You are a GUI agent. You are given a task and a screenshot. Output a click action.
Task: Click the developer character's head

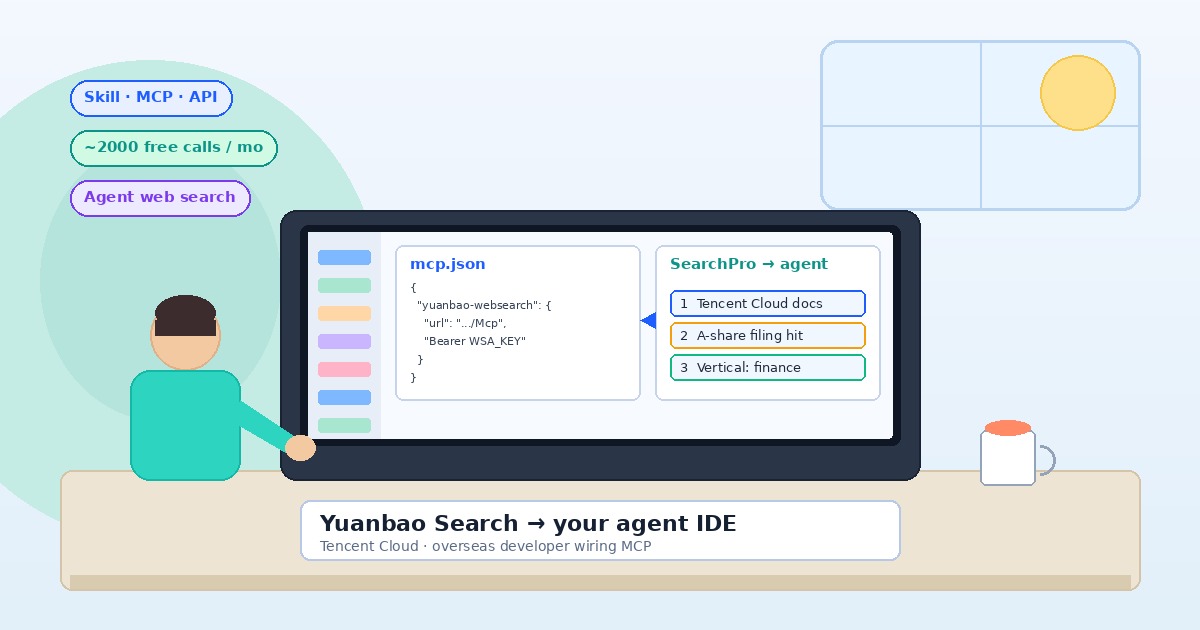pyautogui.click(x=185, y=333)
